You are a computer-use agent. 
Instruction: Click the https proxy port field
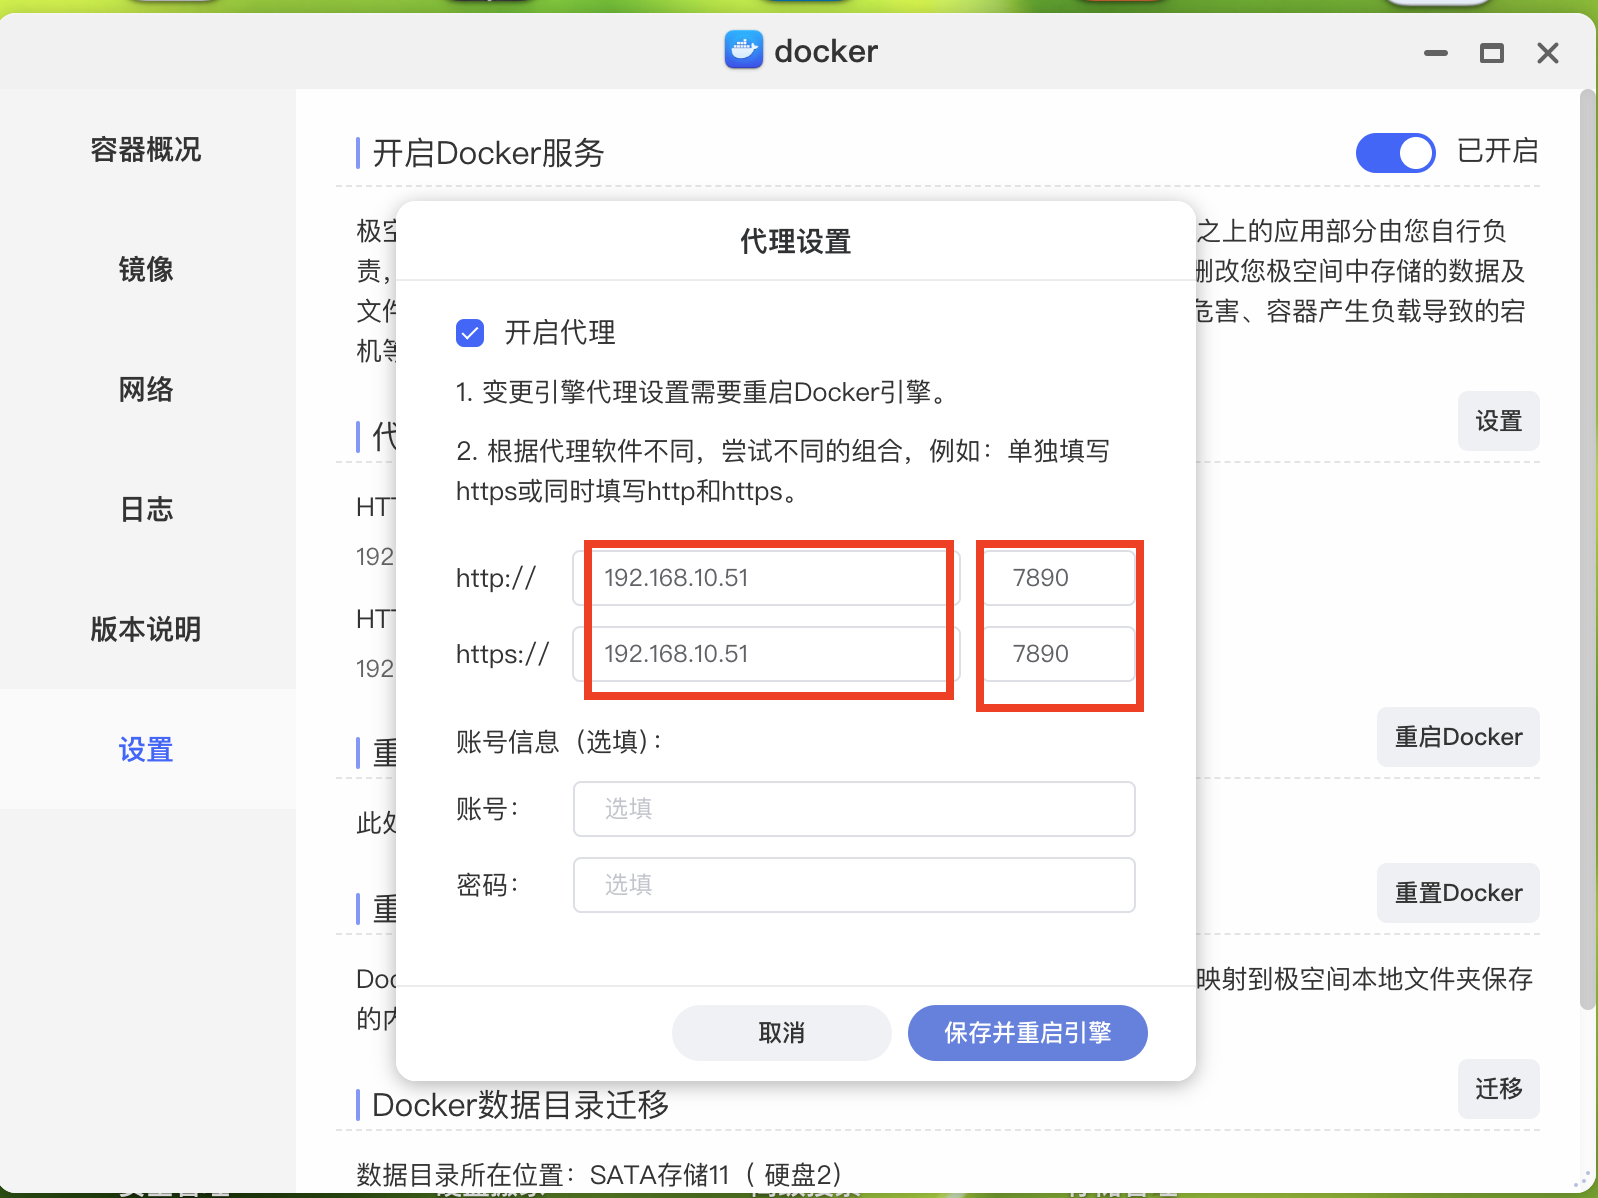click(1059, 654)
